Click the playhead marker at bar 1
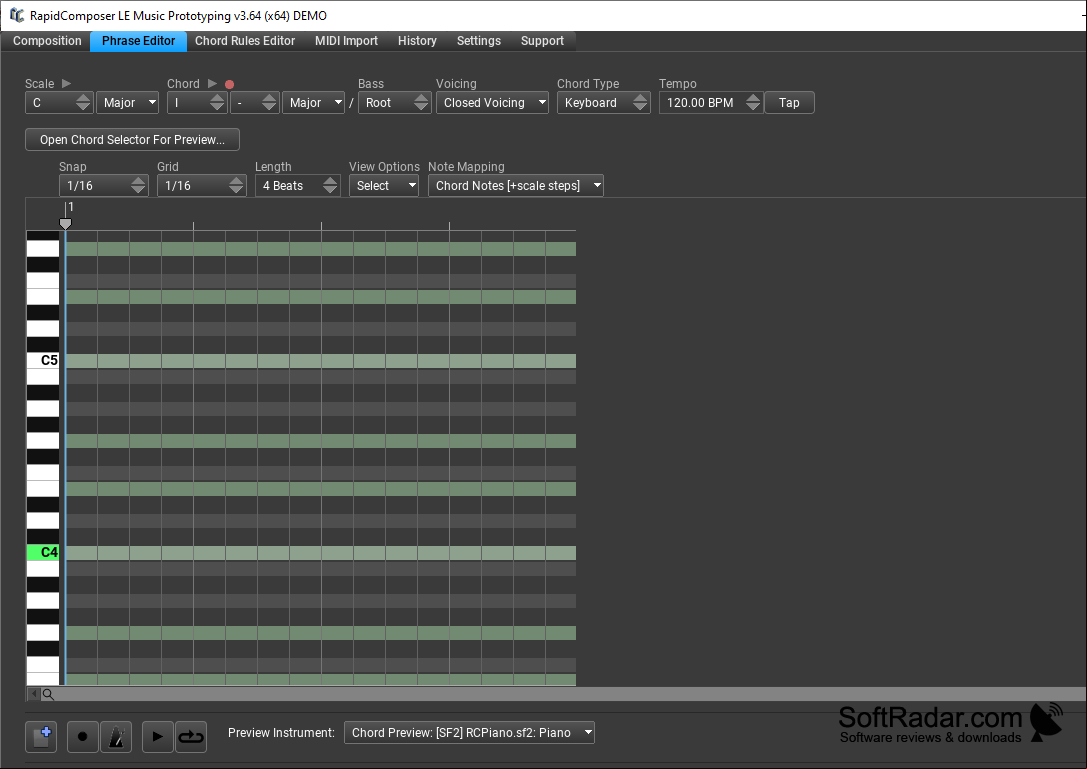The width and height of the screenshot is (1087, 769). (x=65, y=223)
